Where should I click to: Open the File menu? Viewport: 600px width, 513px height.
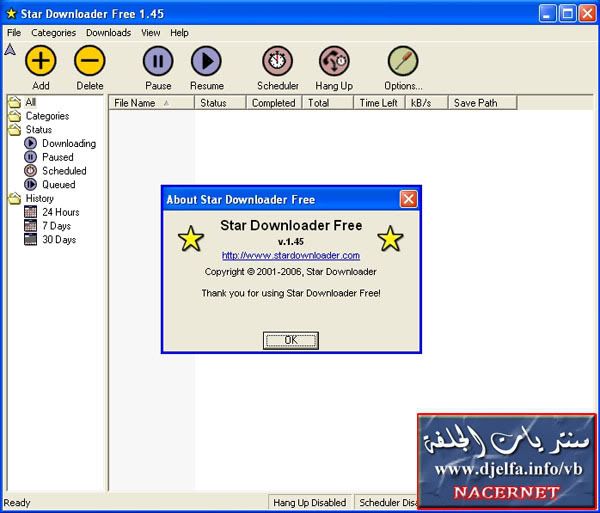click(14, 33)
